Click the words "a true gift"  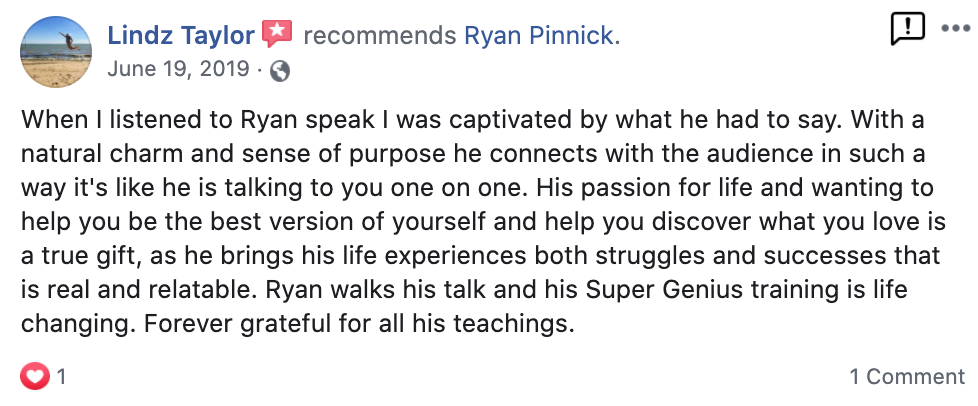pos(73,257)
